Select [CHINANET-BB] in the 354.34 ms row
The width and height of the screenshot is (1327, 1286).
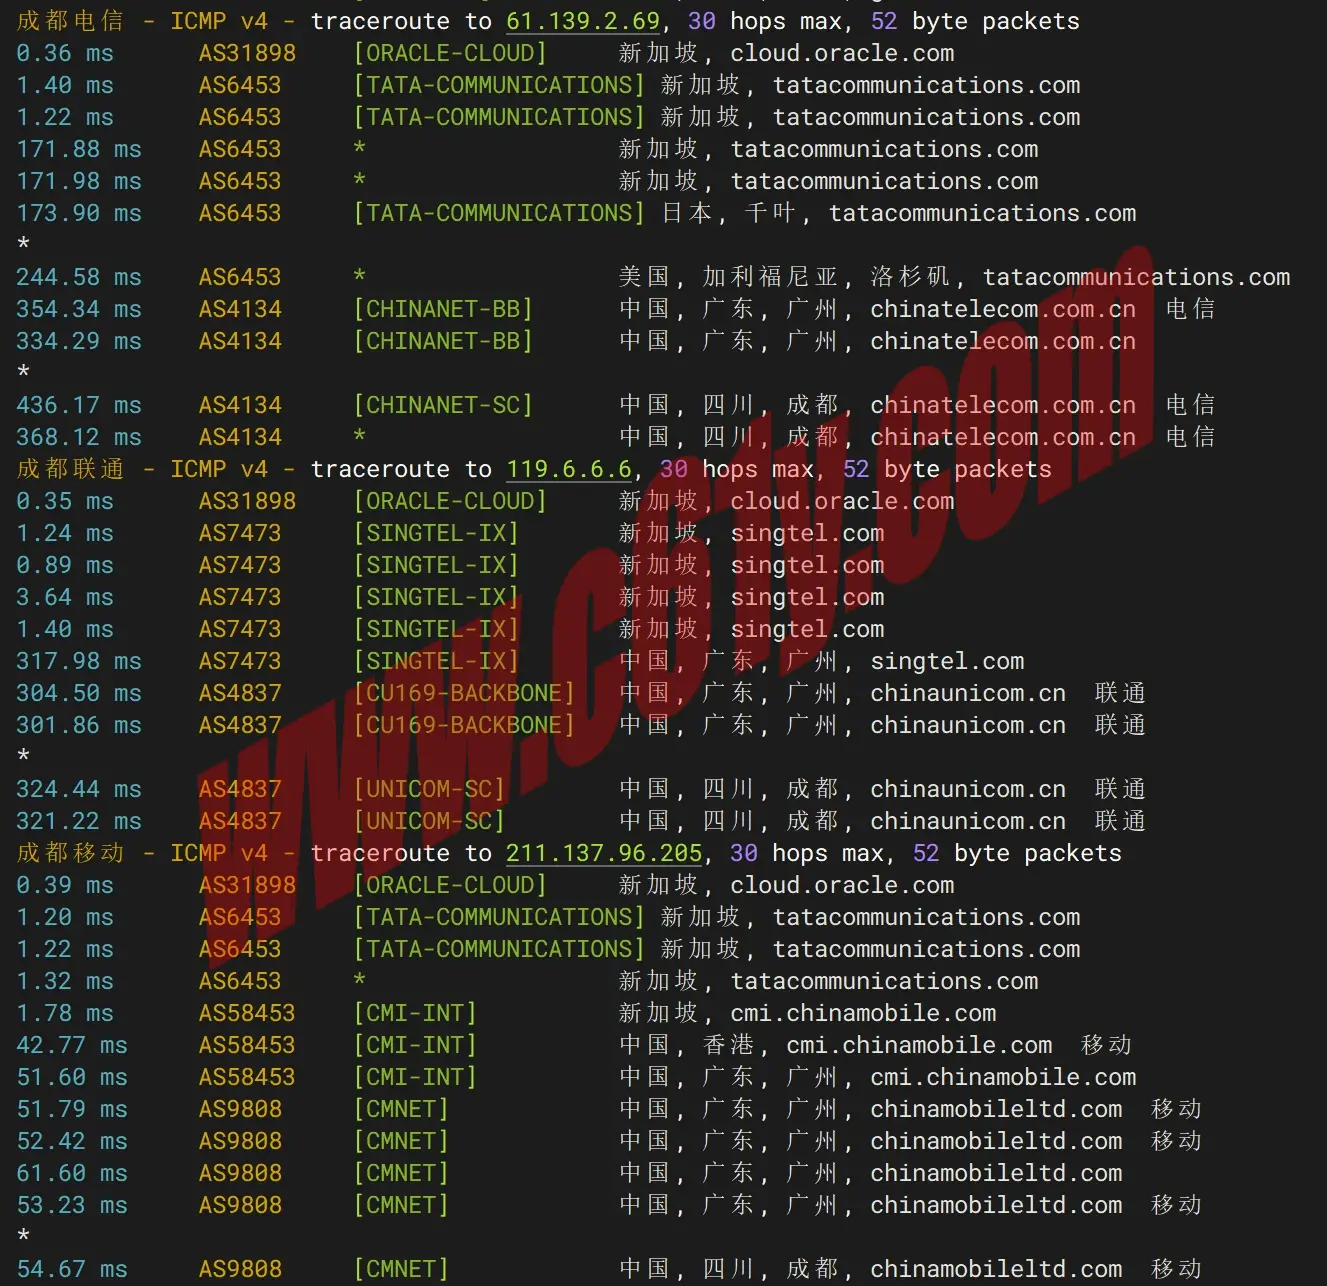[x=443, y=309]
